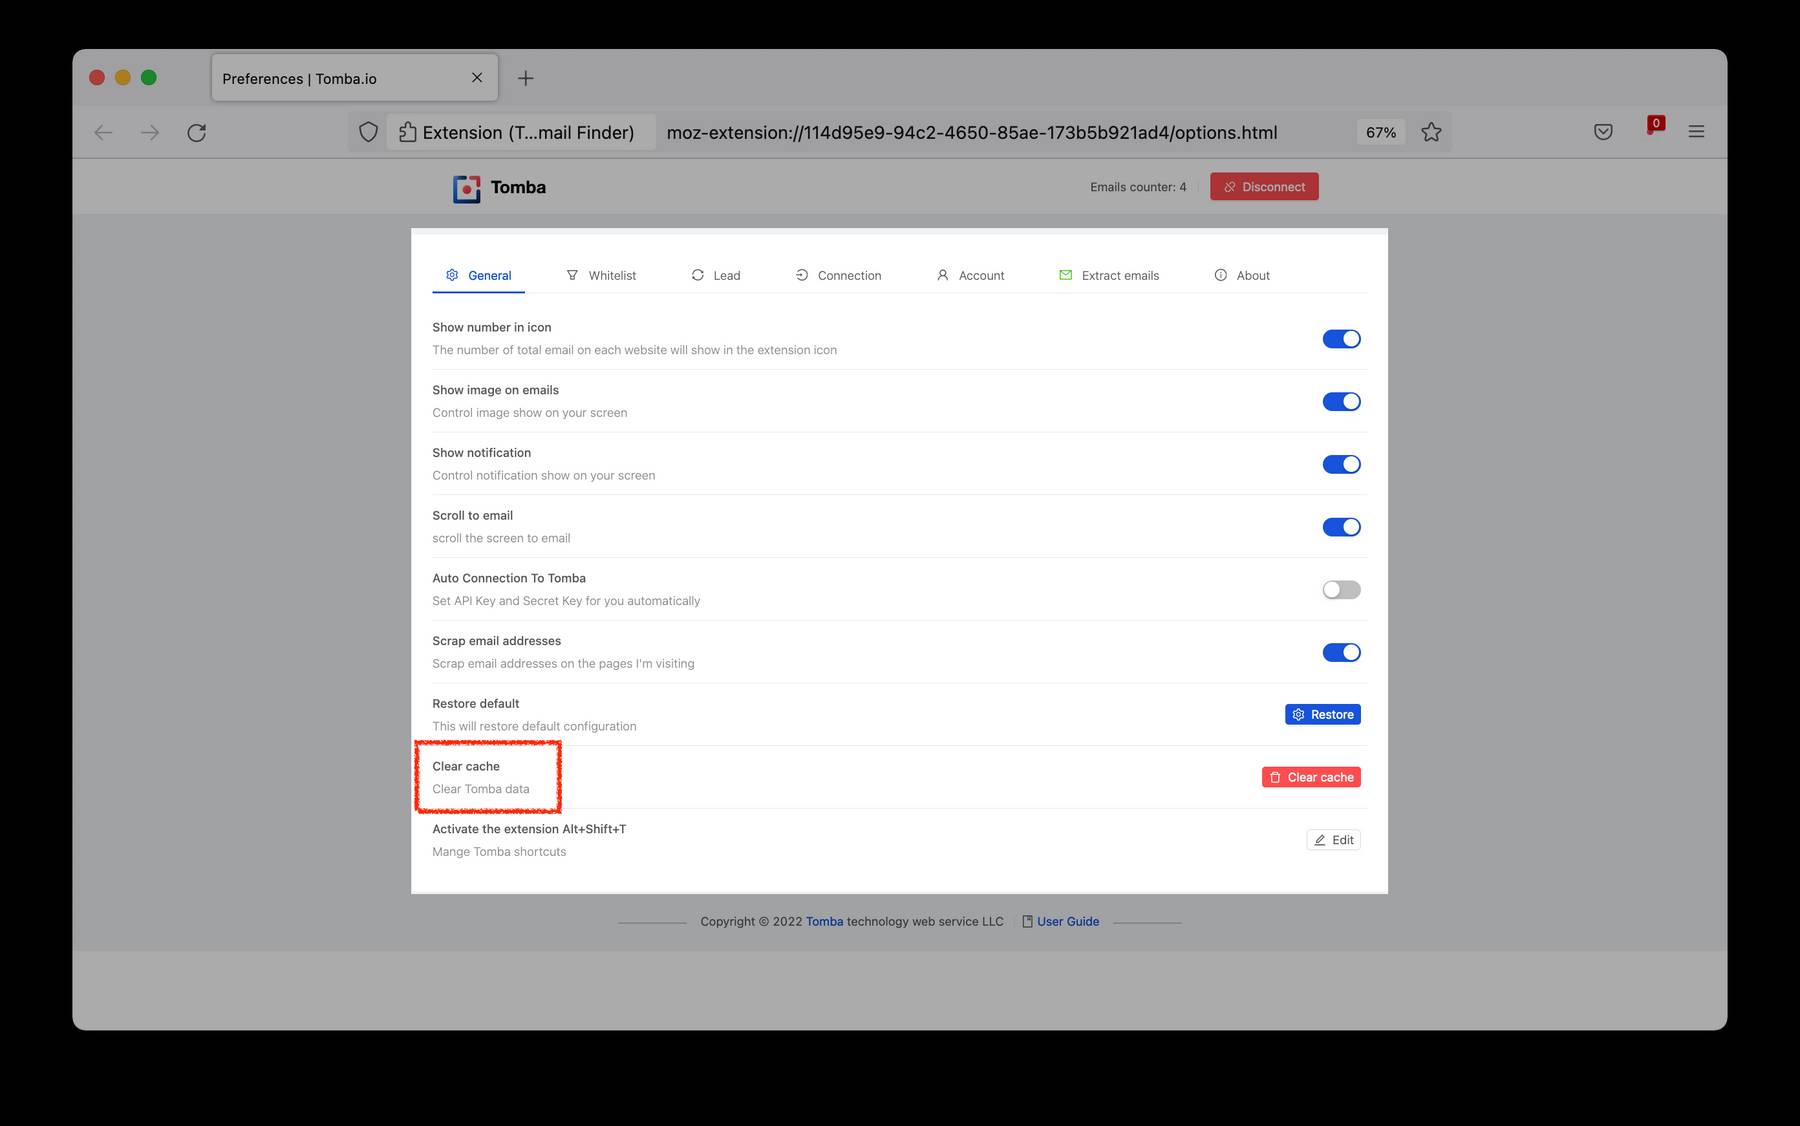Click the Restore default label
This screenshot has height=1126, width=1800.
pyautogui.click(x=476, y=704)
